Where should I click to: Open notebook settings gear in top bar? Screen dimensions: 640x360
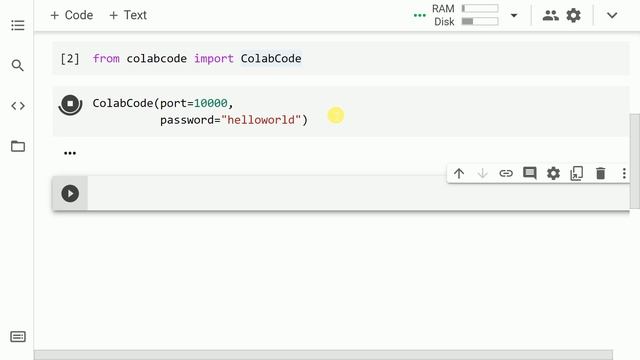[x=573, y=16]
